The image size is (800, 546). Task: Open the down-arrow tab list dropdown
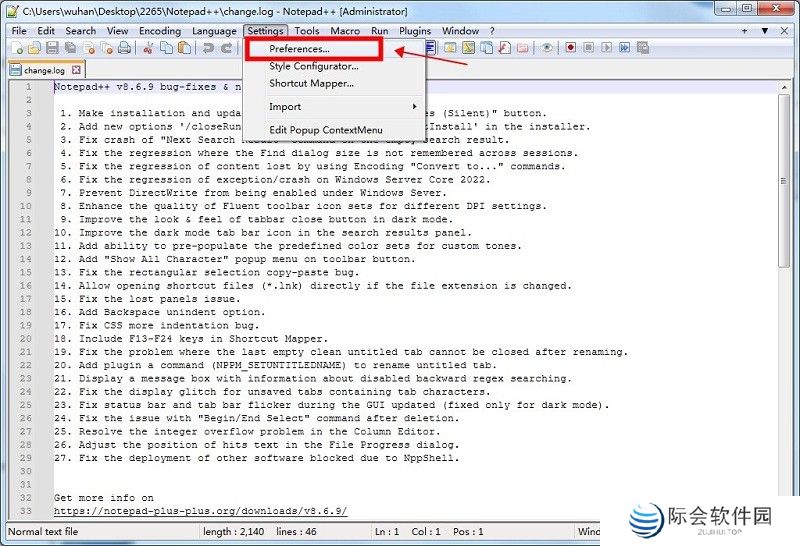click(765, 31)
